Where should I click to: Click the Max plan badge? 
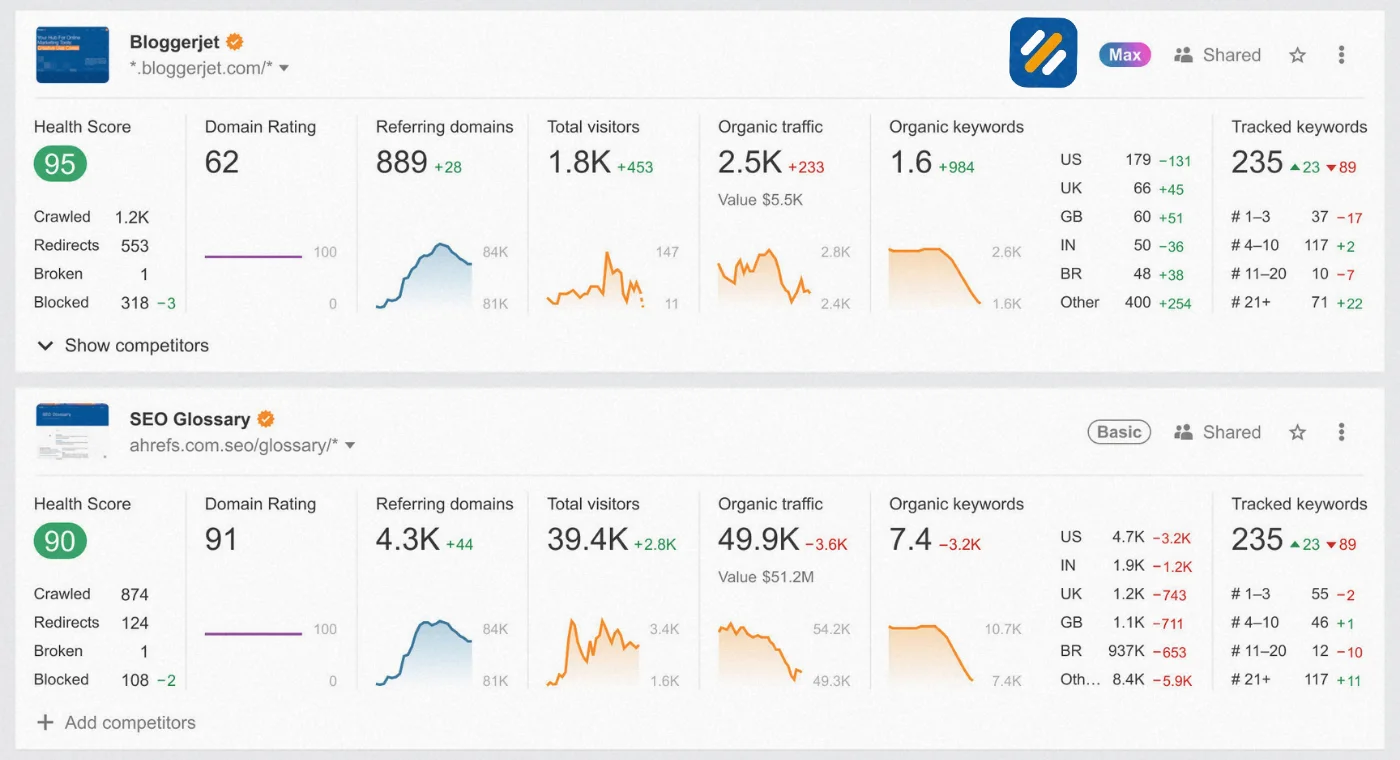pyautogui.click(x=1125, y=55)
